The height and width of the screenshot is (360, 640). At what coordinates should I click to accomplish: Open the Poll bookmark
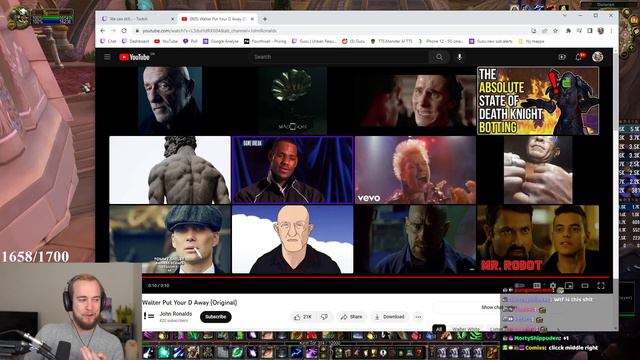click(190, 41)
